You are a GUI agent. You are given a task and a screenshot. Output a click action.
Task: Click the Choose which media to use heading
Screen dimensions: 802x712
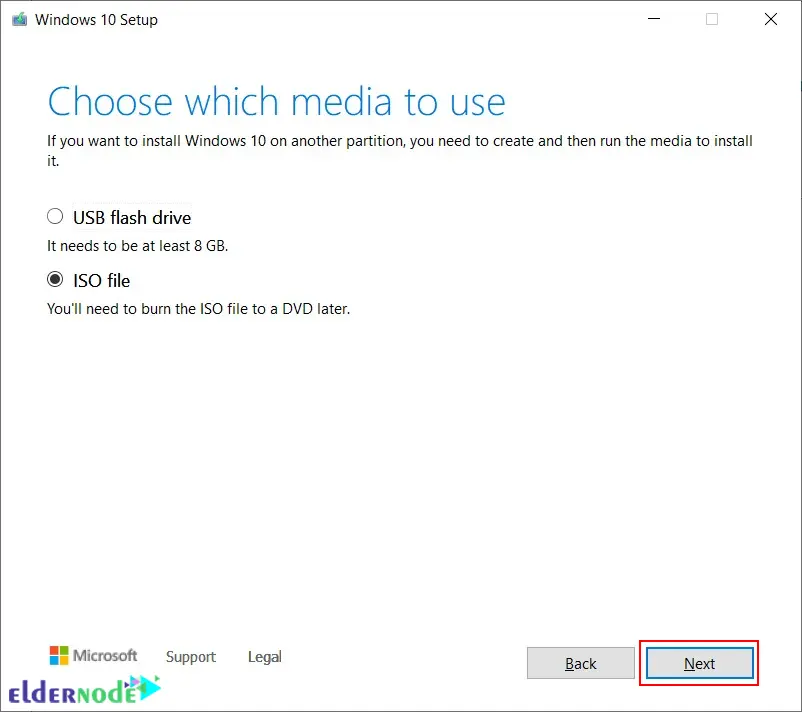tap(276, 100)
